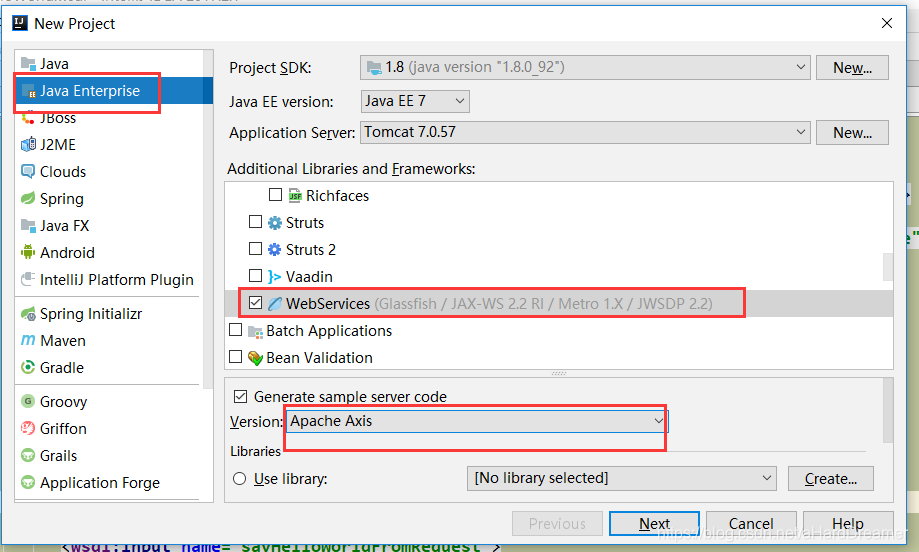The image size is (919, 552).
Task: Uncheck the WebServices checkbox
Action: pyautogui.click(x=255, y=302)
